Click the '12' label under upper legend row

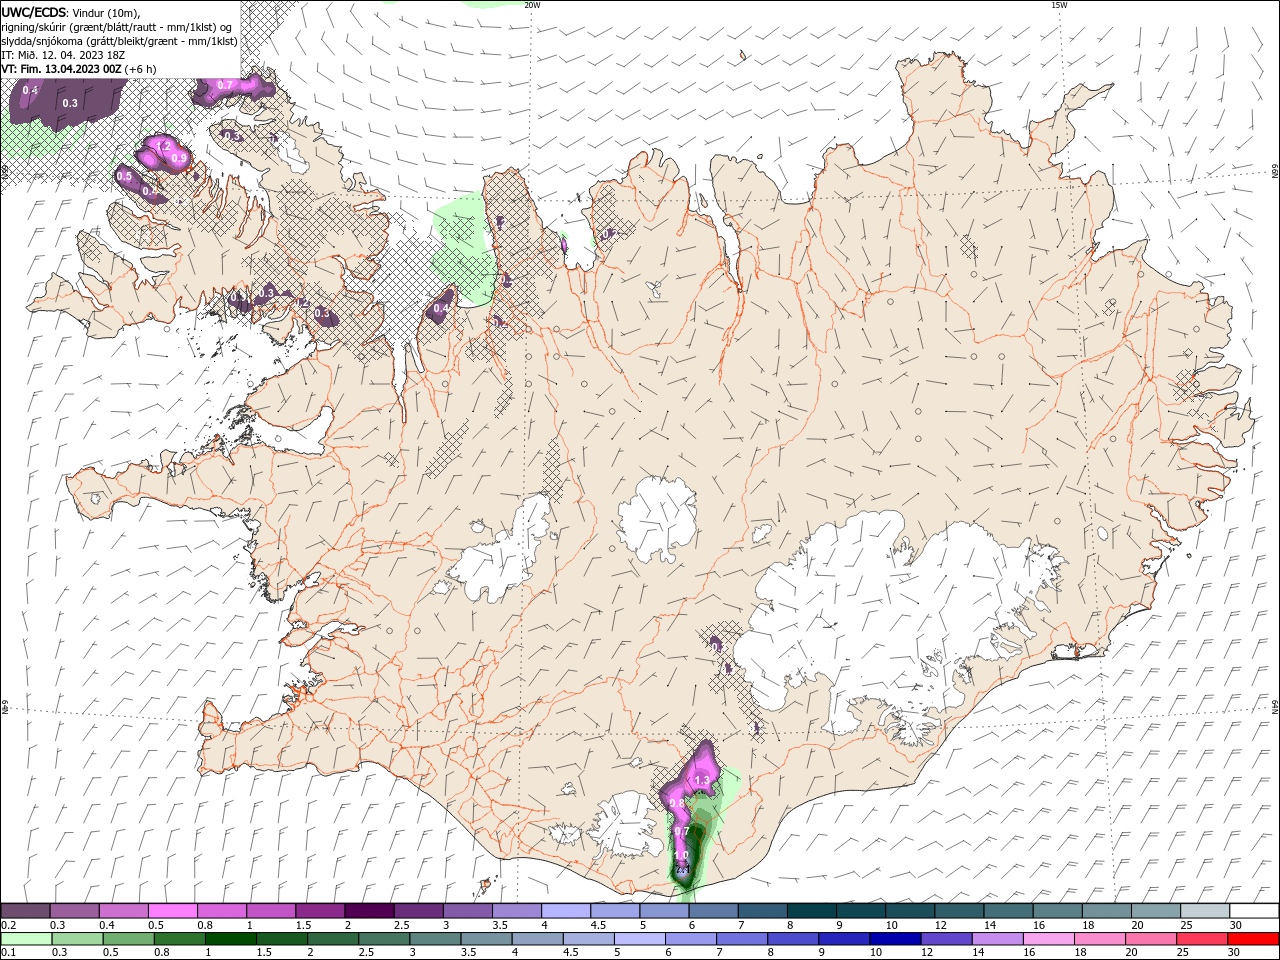[x=941, y=925]
